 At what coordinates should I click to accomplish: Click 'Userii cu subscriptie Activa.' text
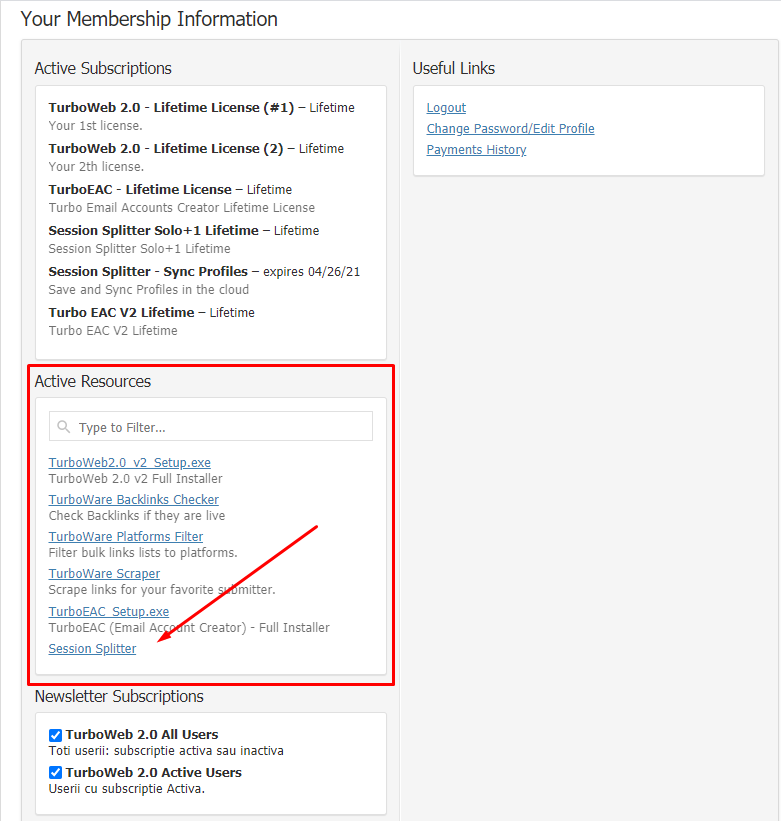pos(127,789)
